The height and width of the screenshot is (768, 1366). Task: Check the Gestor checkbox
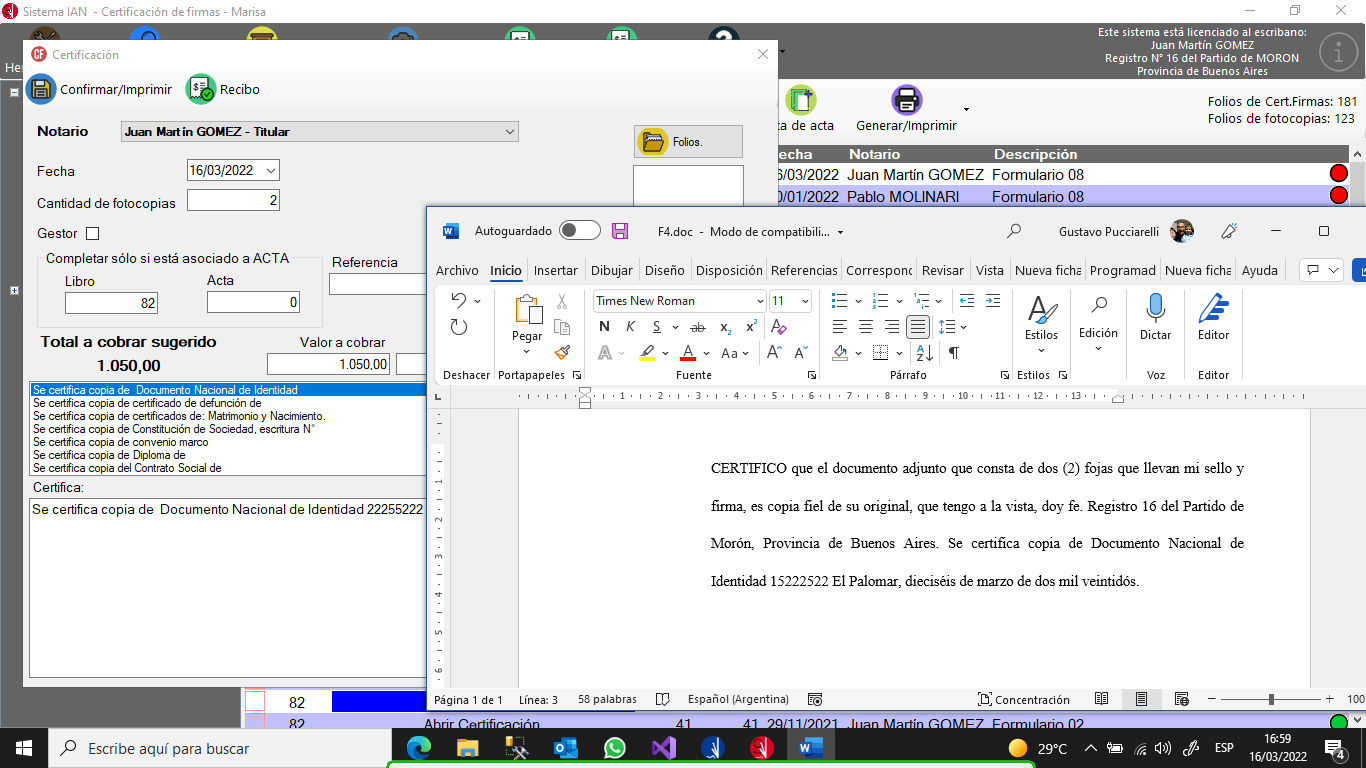pyautogui.click(x=93, y=234)
